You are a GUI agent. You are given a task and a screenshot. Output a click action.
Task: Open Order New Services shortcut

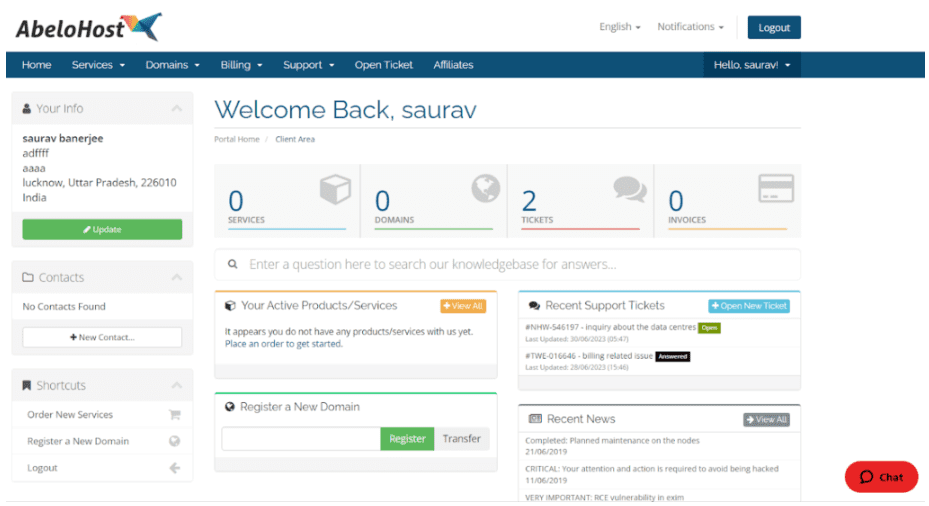click(70, 415)
